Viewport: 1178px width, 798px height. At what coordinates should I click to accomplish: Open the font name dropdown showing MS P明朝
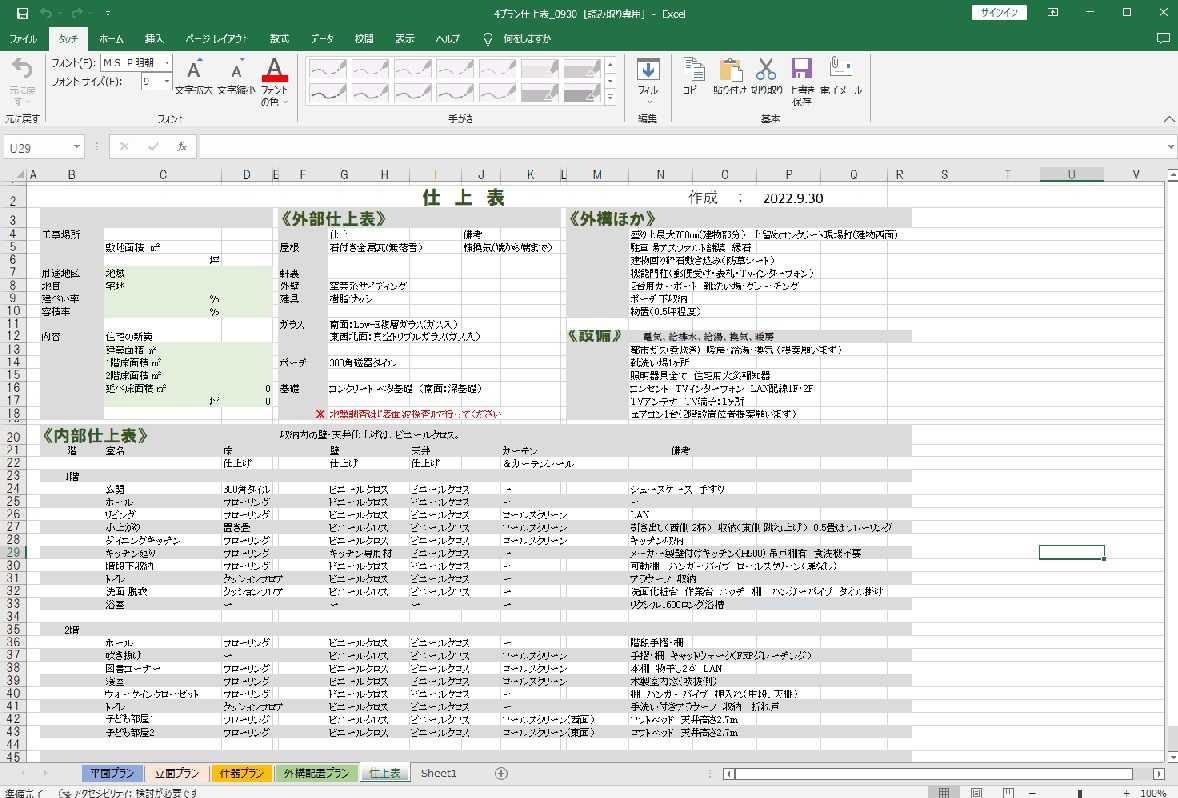[x=167, y=62]
